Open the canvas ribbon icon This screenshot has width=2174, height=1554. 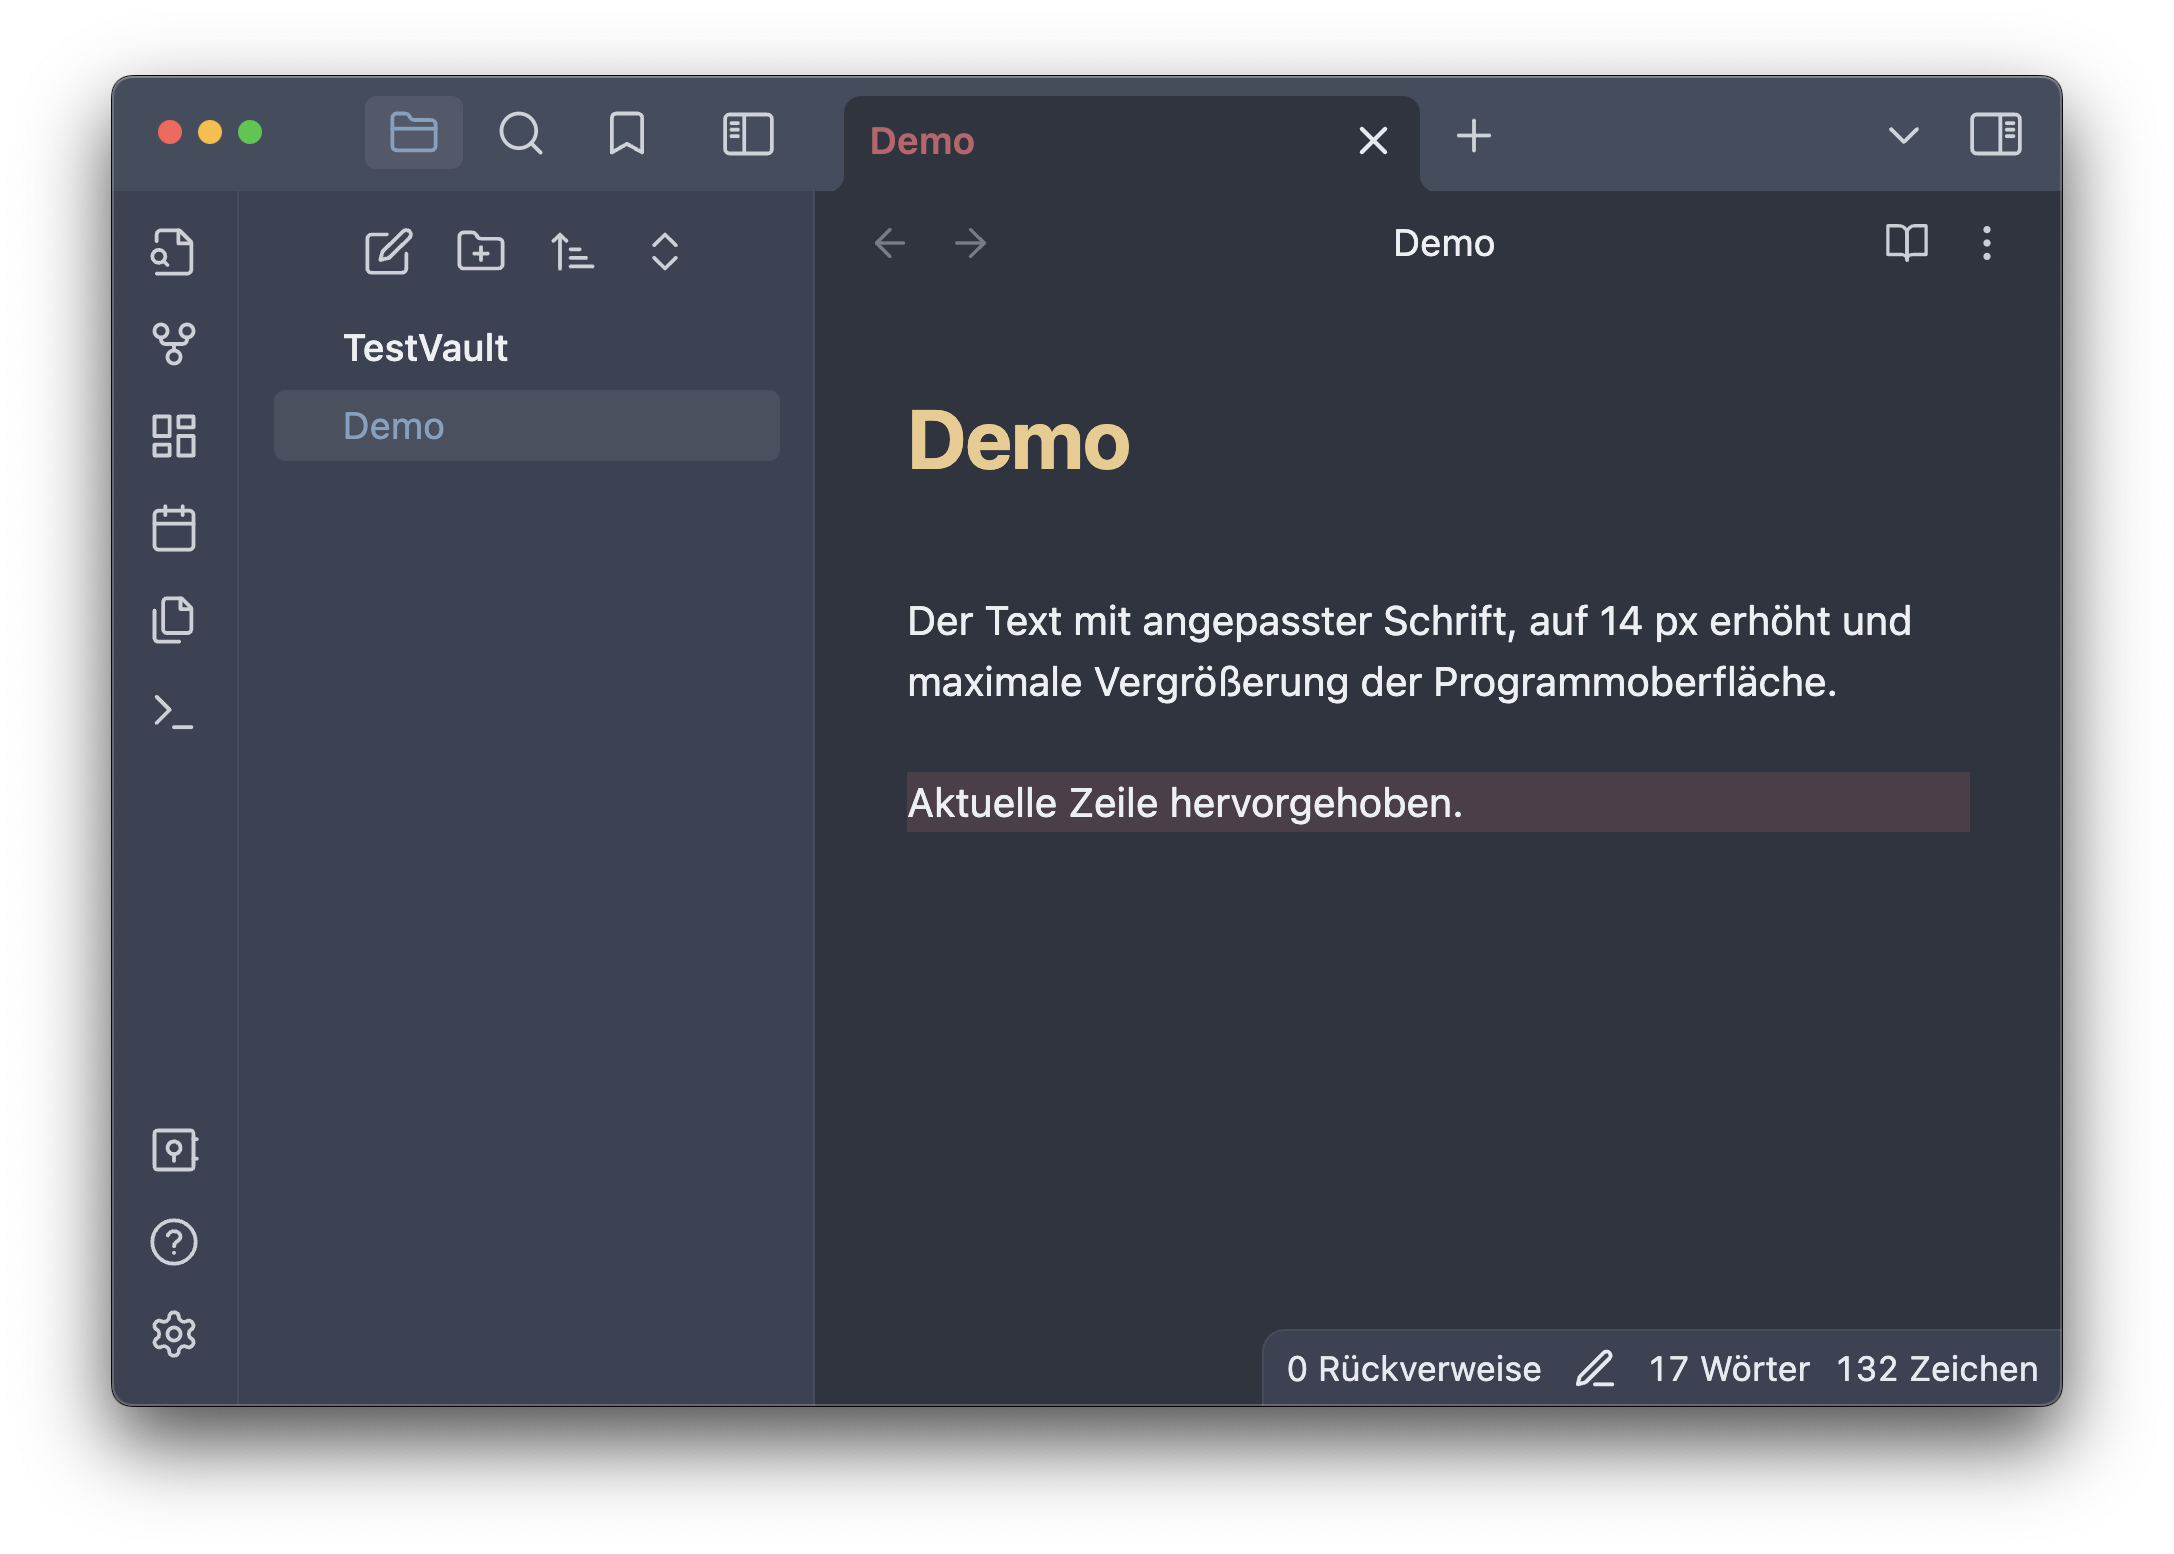(x=173, y=436)
